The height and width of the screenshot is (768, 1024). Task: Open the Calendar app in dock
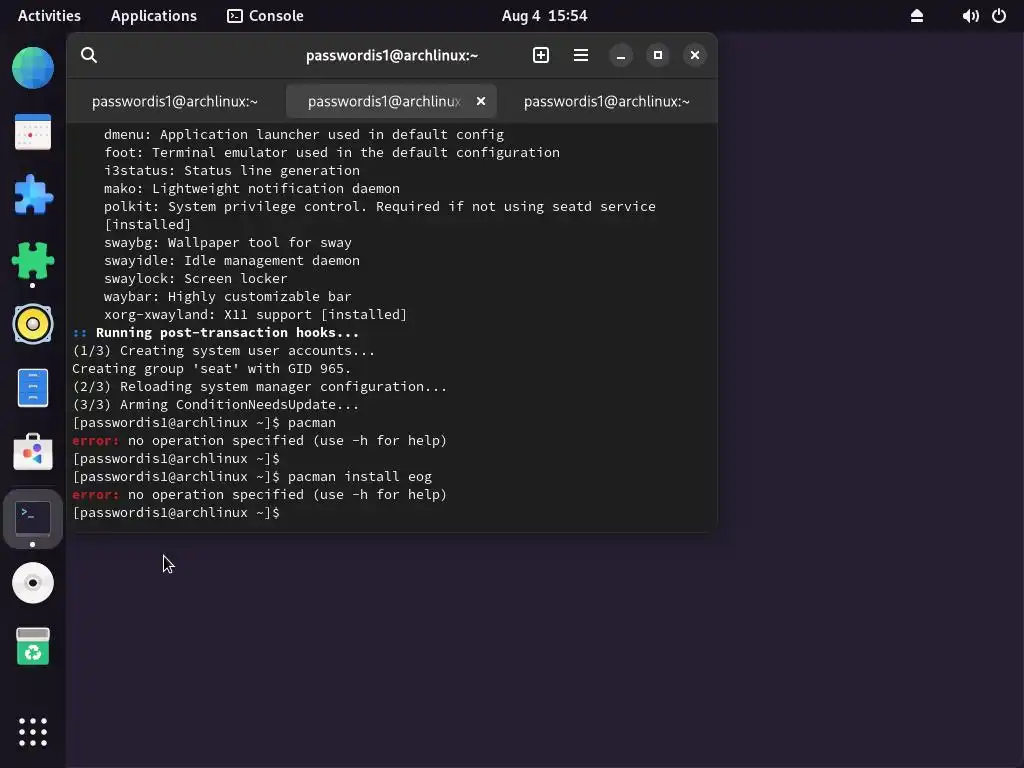coord(33,132)
